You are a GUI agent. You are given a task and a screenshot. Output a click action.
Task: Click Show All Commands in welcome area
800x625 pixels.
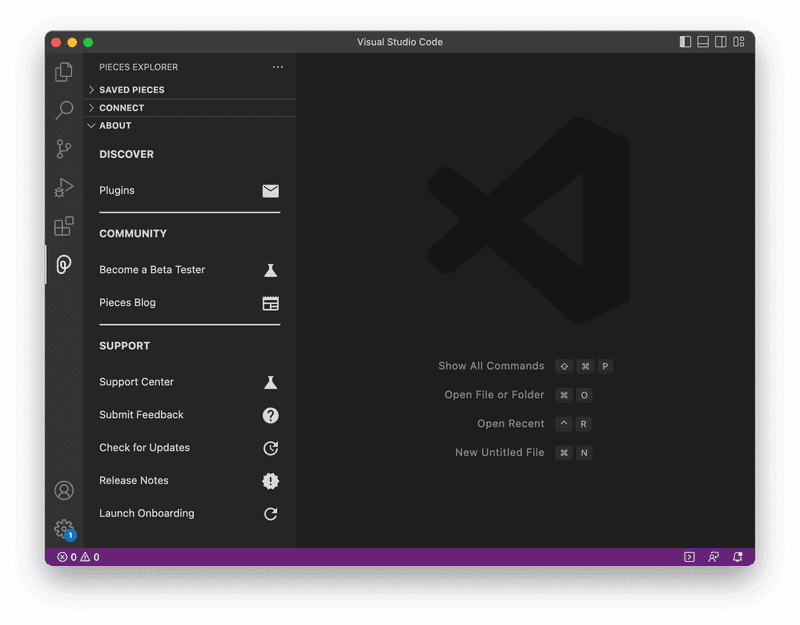coord(491,366)
